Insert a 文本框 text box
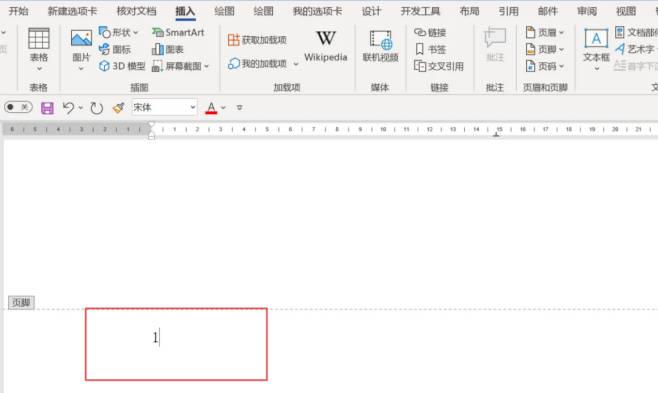 coord(596,45)
